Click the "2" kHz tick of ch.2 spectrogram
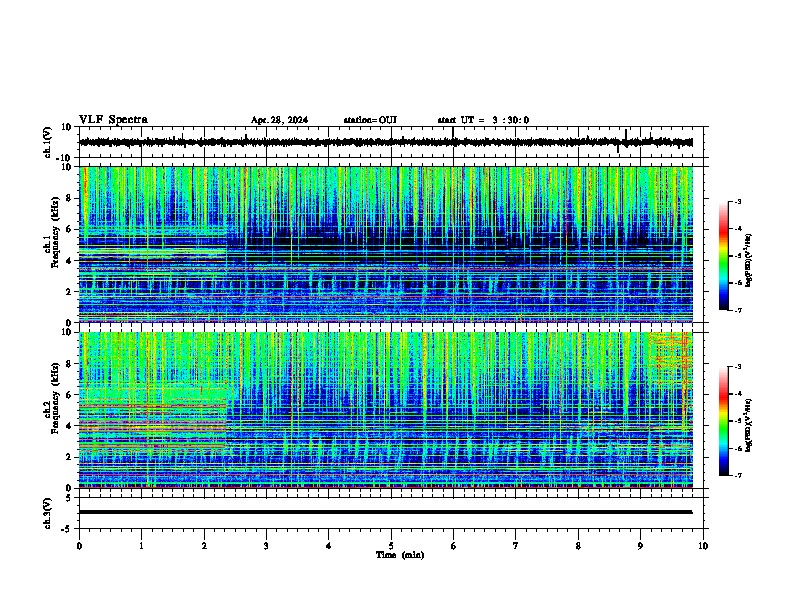The image size is (792, 612). [69, 457]
